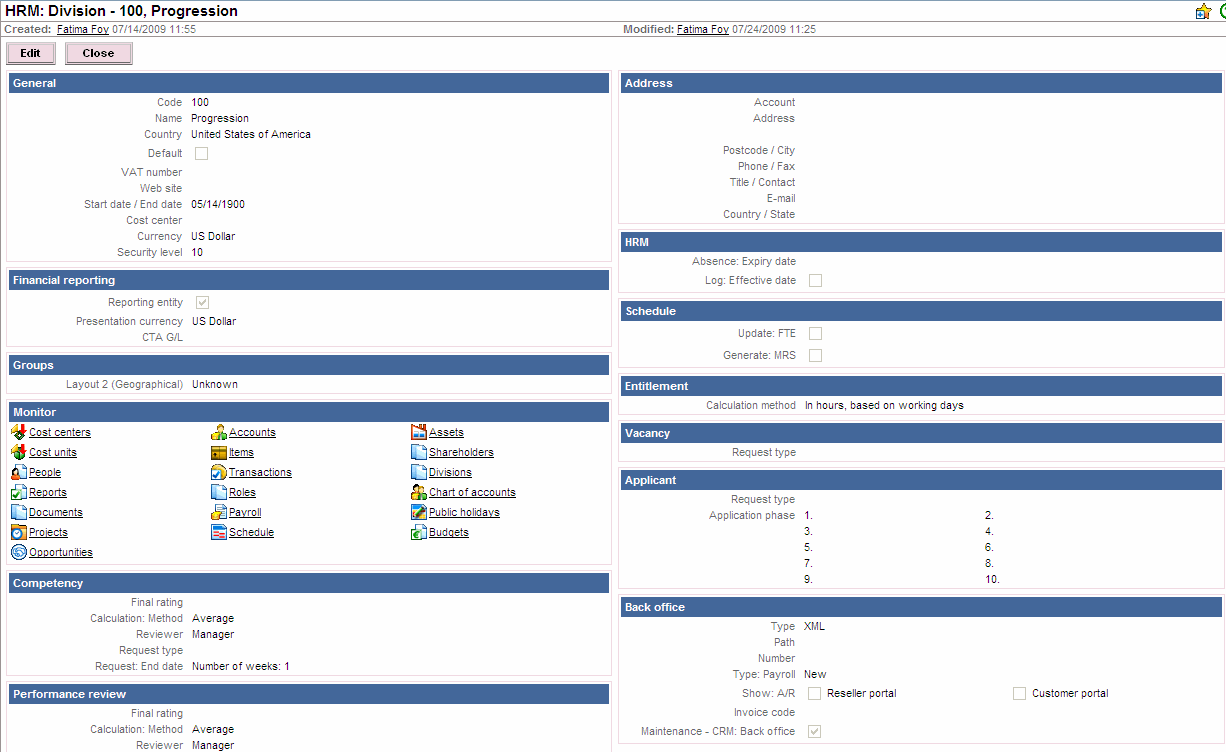Click the add to favorites star icon
The width and height of the screenshot is (1226, 752).
click(x=1203, y=11)
